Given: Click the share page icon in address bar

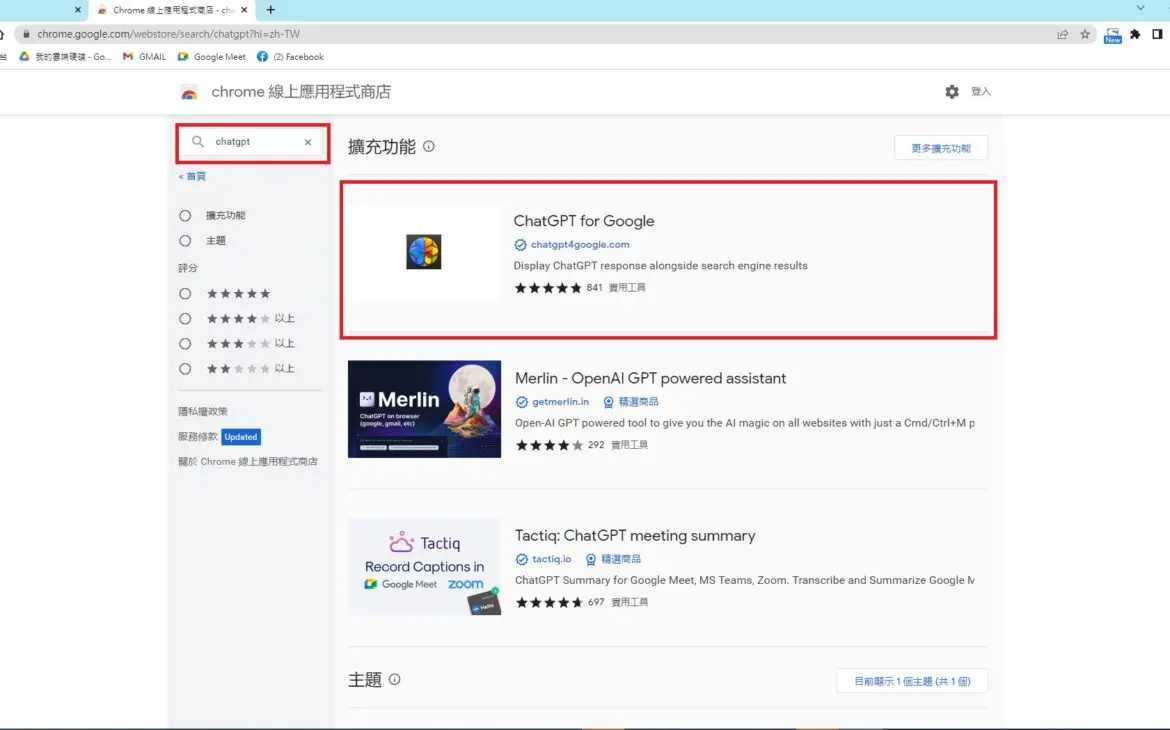Looking at the screenshot, I should tap(1062, 34).
